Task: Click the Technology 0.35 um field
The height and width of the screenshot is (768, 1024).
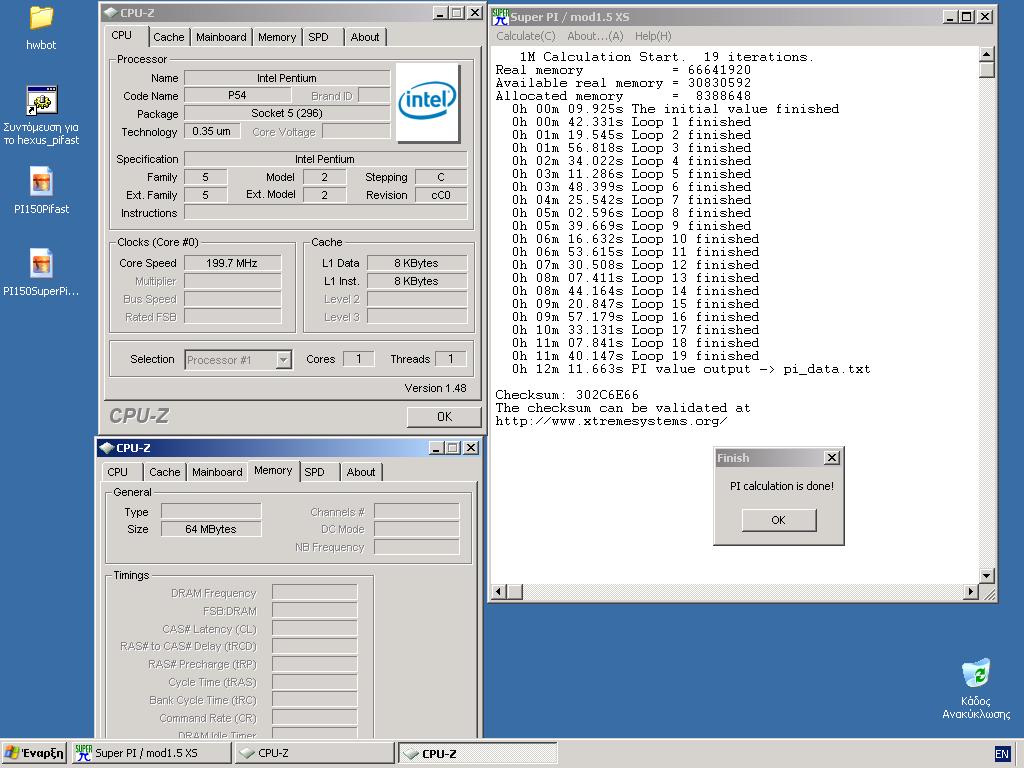Action: (x=212, y=131)
